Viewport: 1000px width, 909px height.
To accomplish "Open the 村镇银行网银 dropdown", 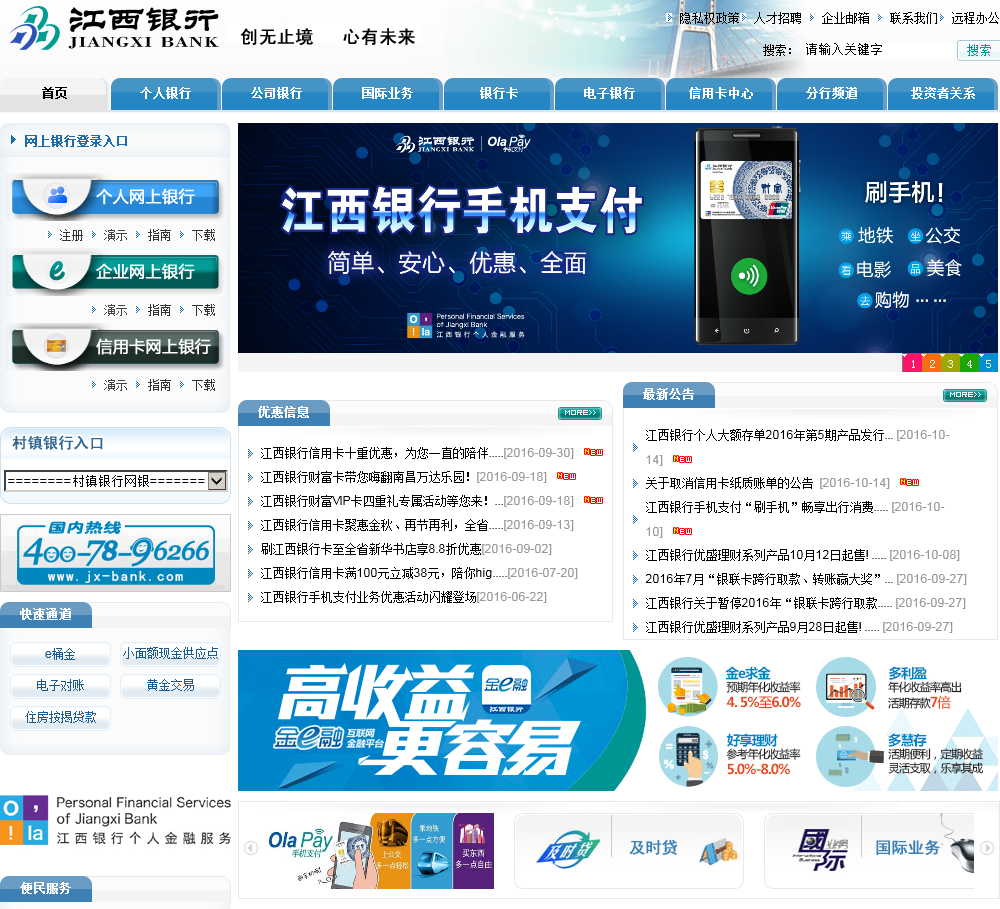I will 115,480.
